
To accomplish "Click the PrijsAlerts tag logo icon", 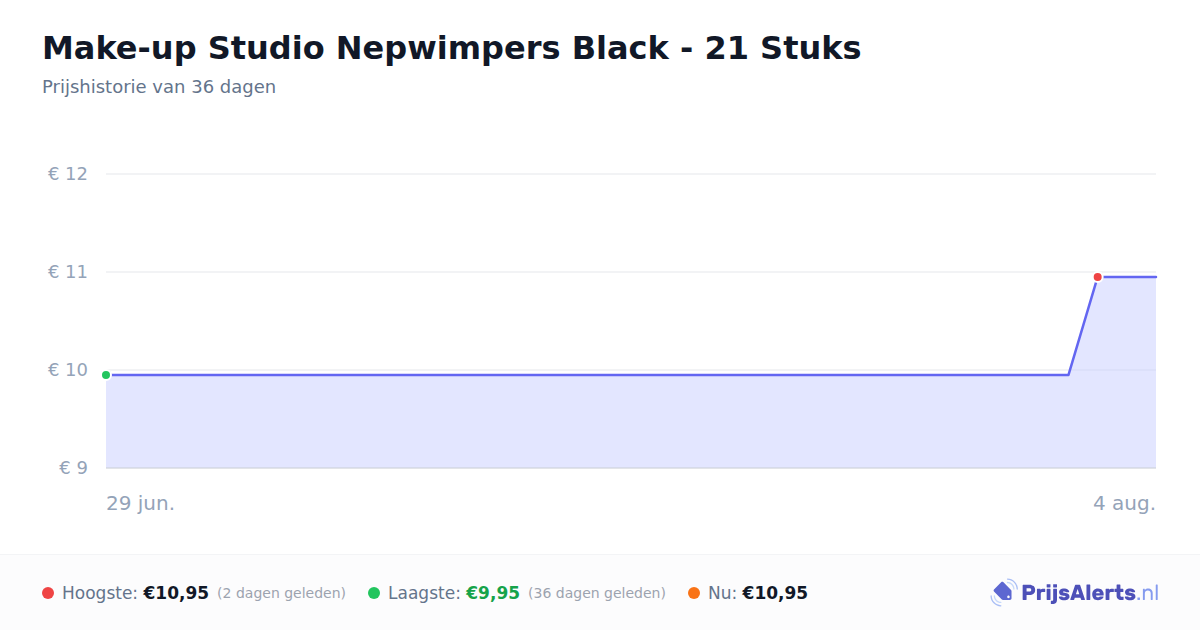I will tap(1003, 593).
